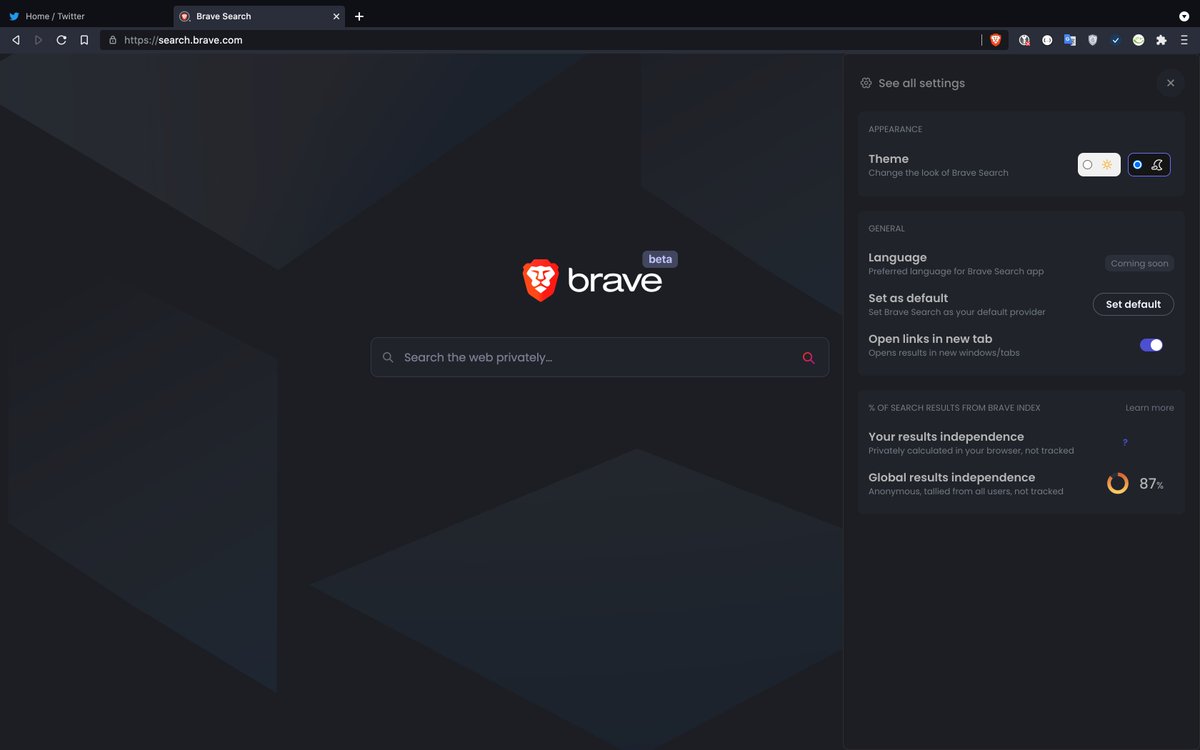
Task: Select the dark theme option
Action: click(1149, 164)
